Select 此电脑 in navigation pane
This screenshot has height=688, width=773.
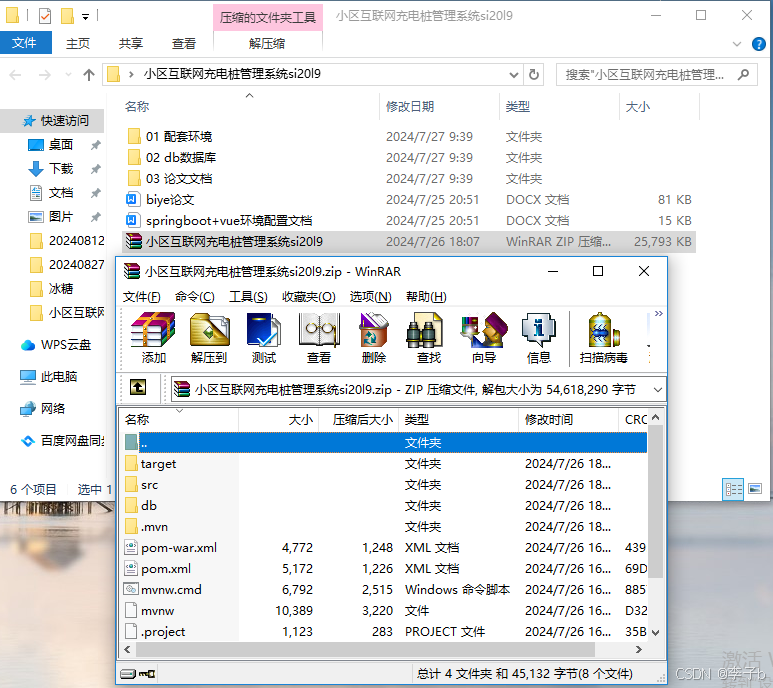(x=49, y=377)
